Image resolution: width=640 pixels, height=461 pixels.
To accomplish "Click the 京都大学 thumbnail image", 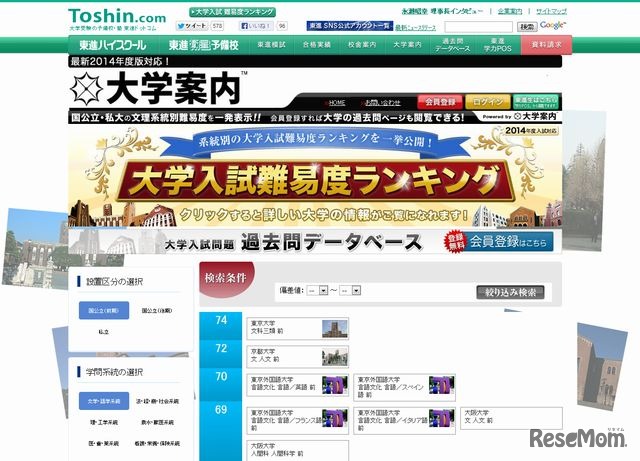I will (x=335, y=357).
